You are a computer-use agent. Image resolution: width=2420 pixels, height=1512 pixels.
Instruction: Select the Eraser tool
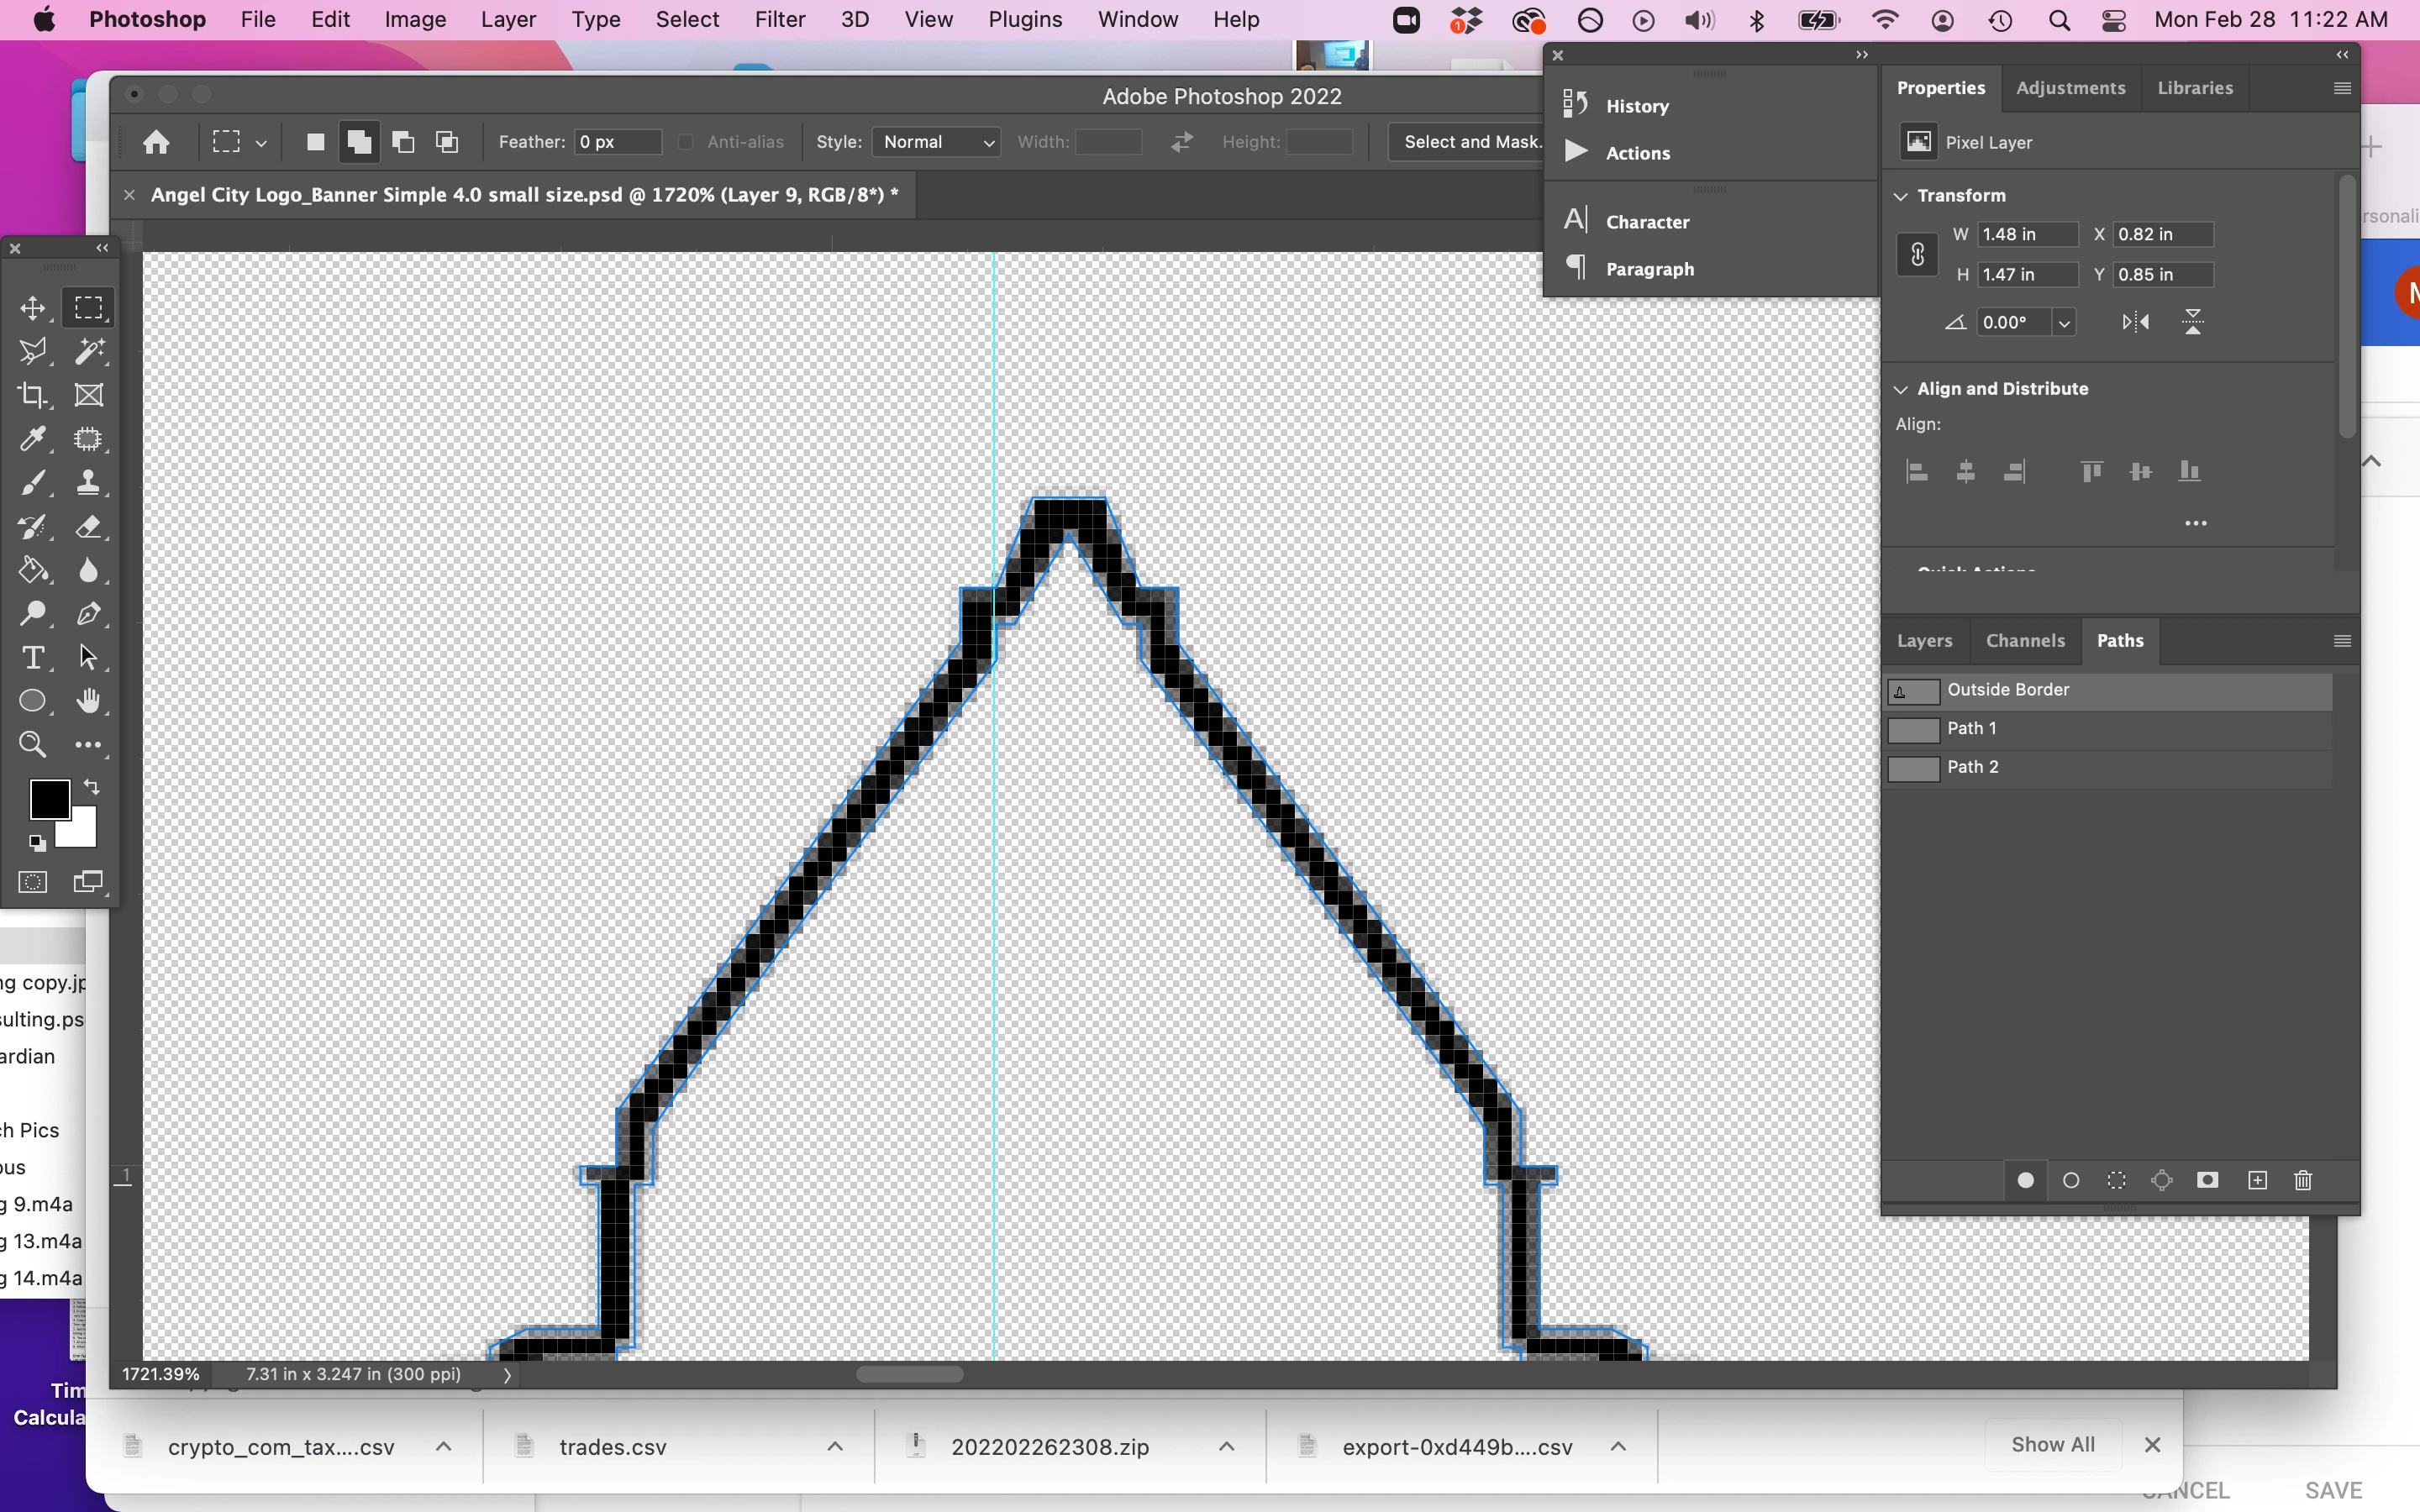[89, 527]
